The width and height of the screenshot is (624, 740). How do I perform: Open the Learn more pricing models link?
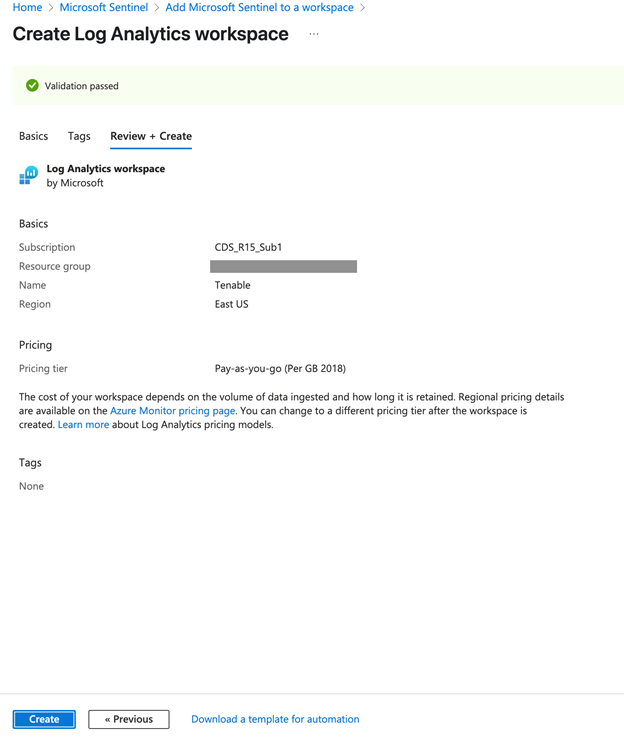point(83,424)
